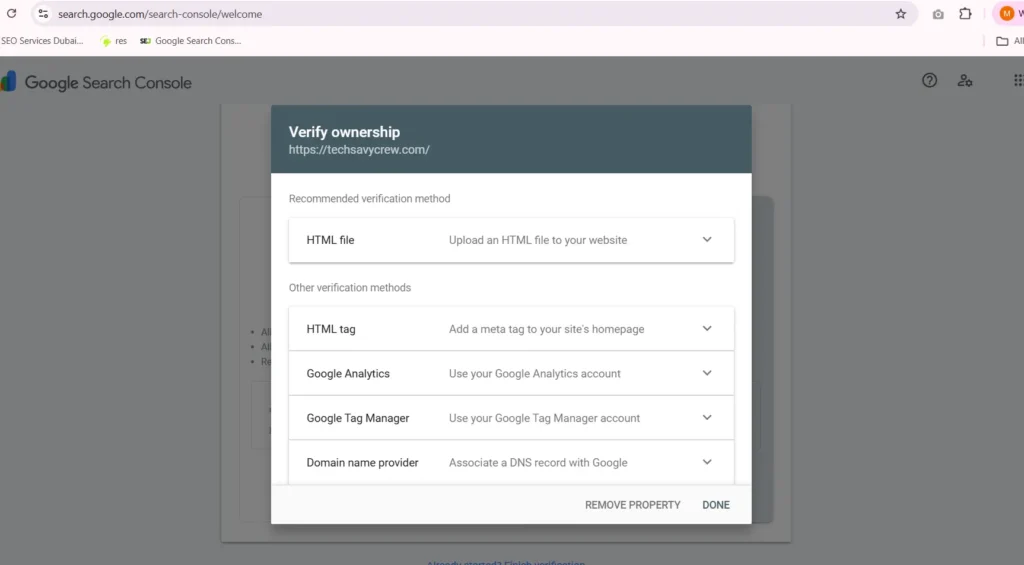
Task: Expand the HTML tag verification method
Action: 707,329
